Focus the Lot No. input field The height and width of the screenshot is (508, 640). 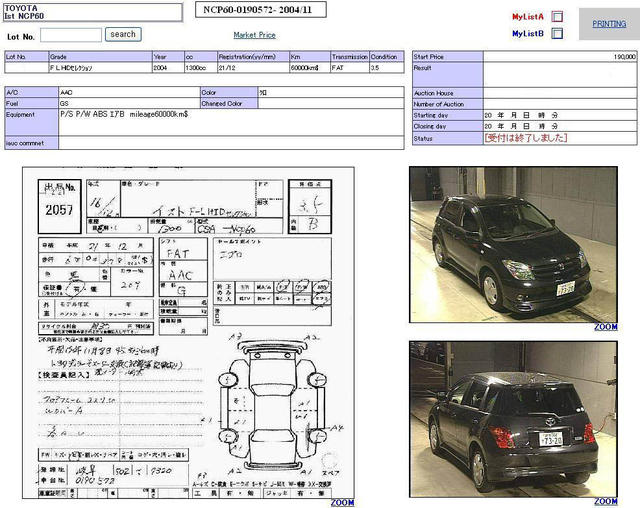click(x=71, y=35)
